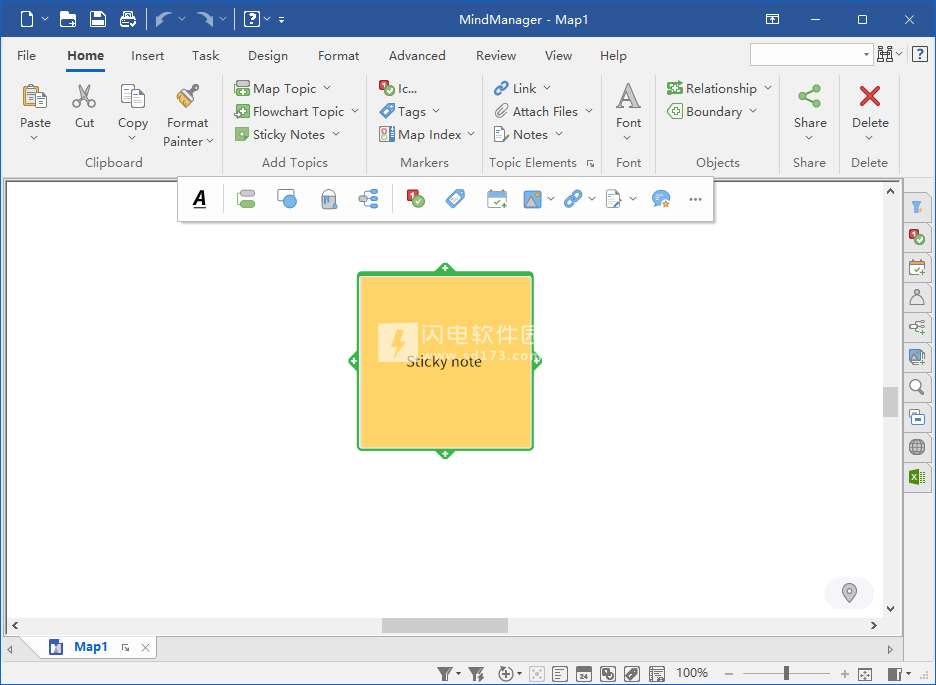Click the zoom out minus button

pos(729,674)
